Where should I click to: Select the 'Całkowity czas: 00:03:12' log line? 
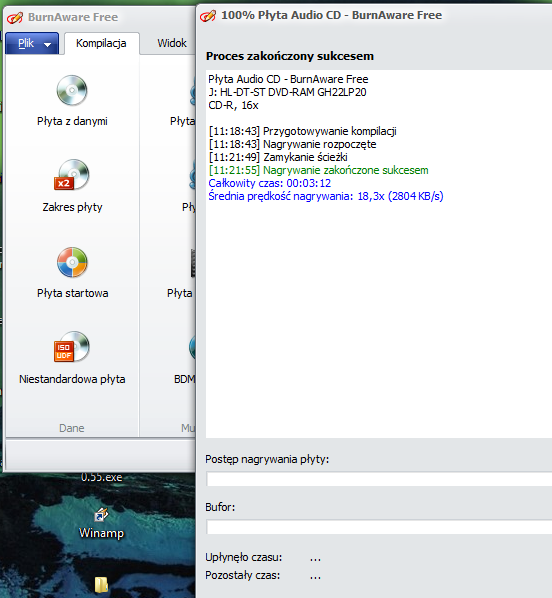270,183
